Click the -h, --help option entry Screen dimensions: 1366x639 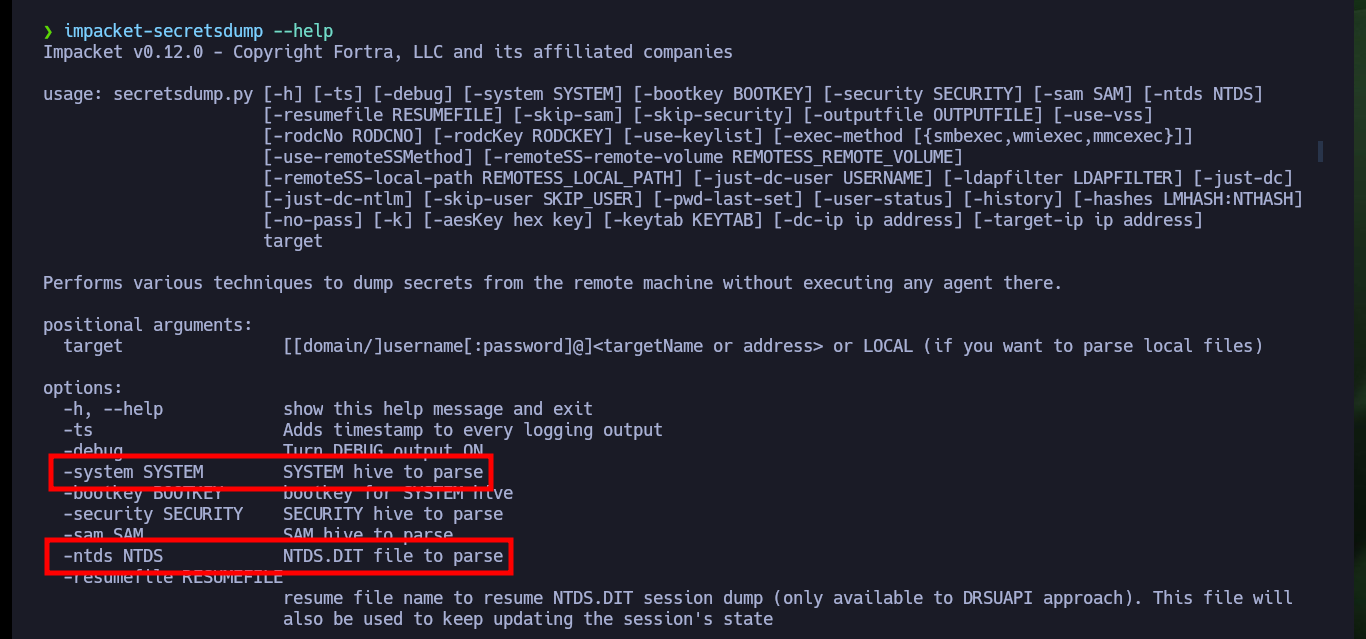pos(113,409)
